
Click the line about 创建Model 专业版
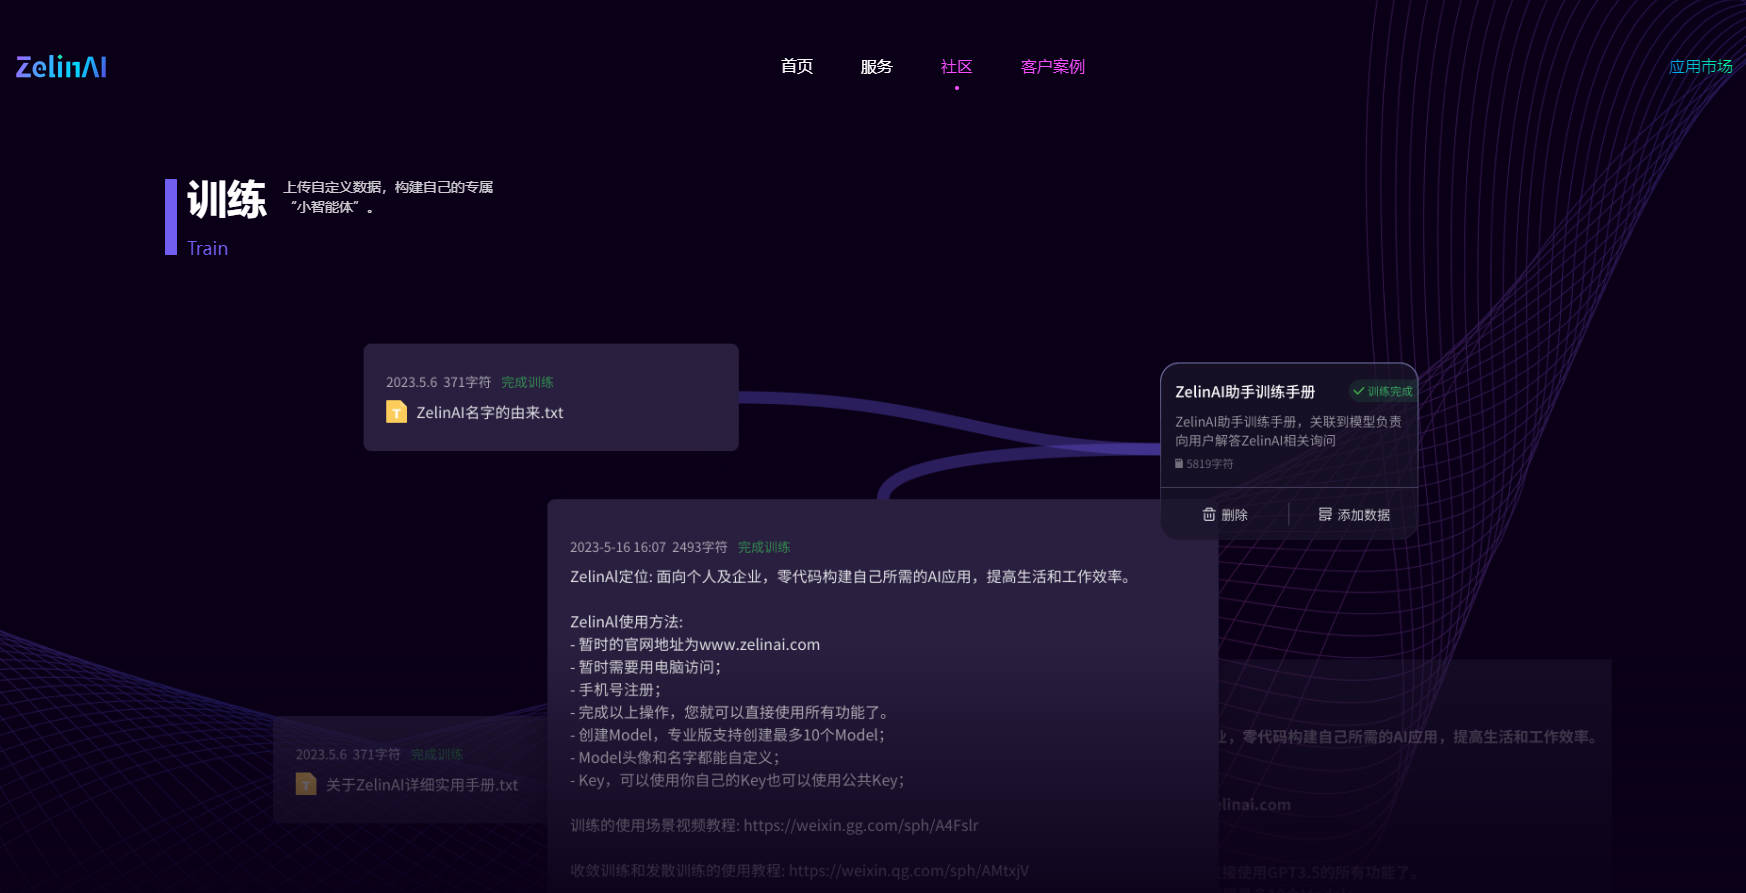728,735
